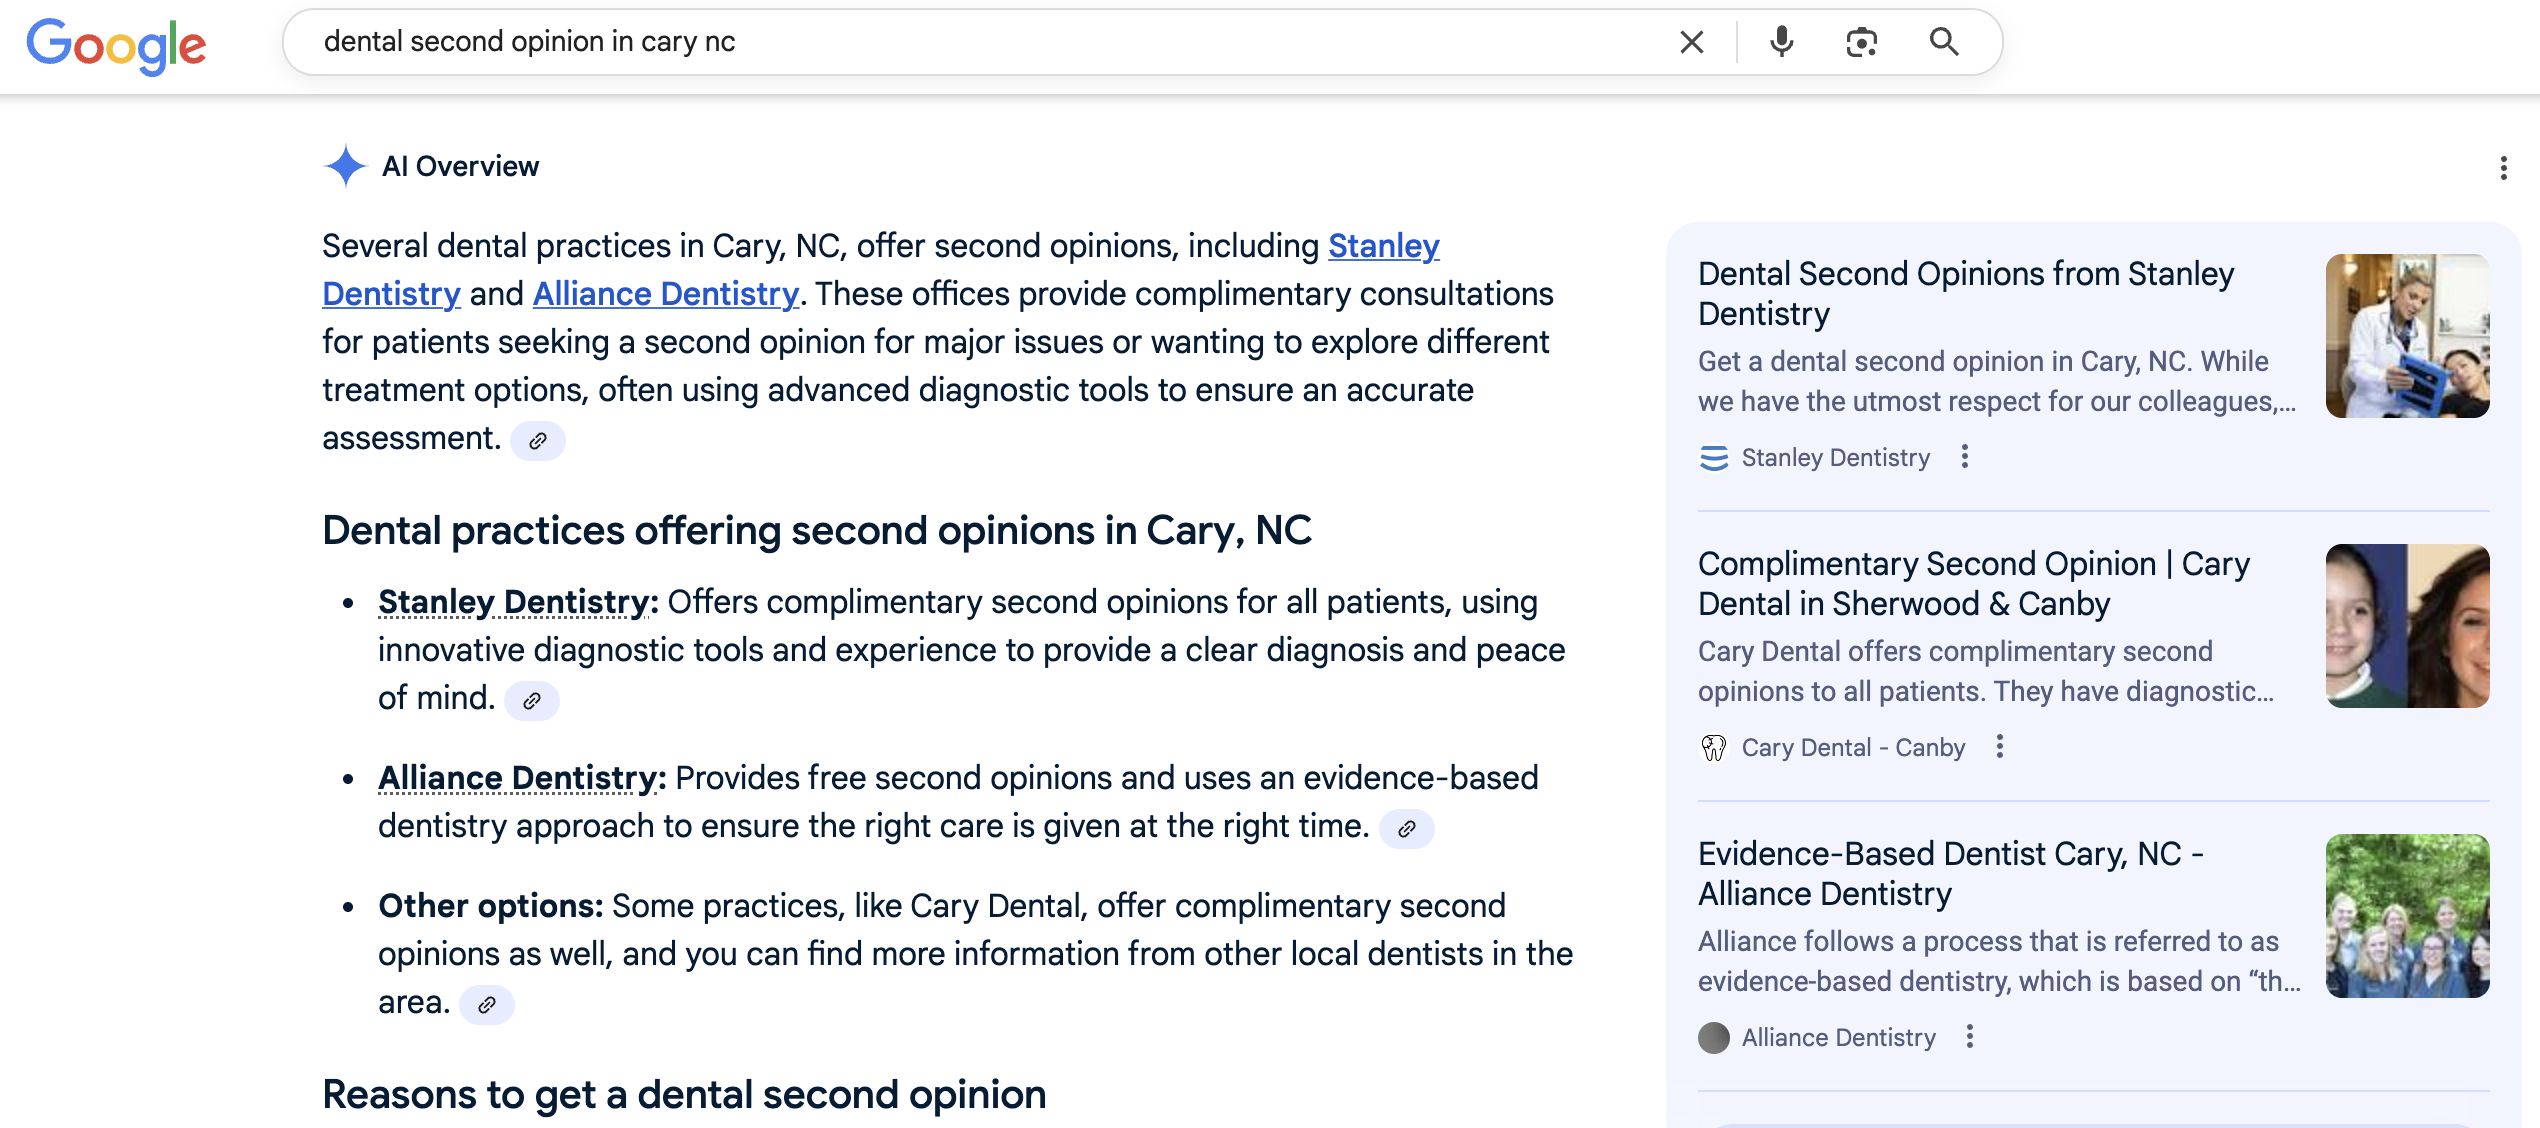
Task: Open more options for Cary Dental - Canby source
Action: click(1999, 747)
